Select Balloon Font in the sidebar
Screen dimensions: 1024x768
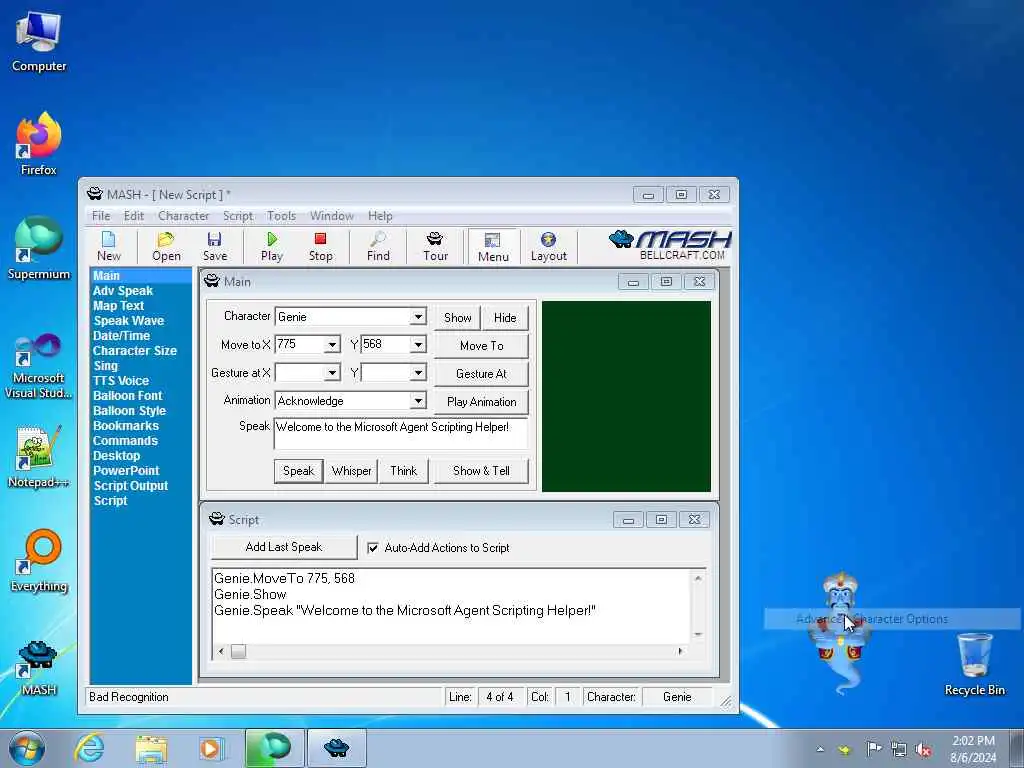pyautogui.click(x=127, y=396)
